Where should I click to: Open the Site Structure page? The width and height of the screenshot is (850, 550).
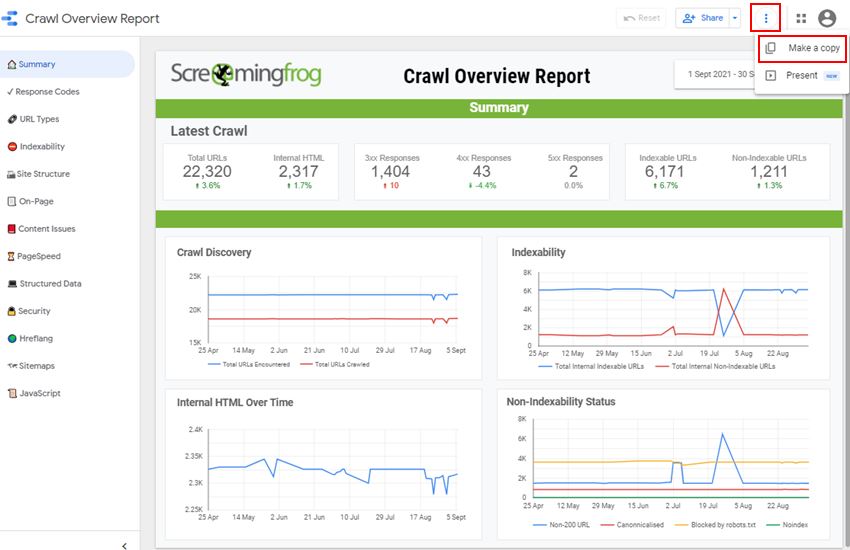coord(38,174)
